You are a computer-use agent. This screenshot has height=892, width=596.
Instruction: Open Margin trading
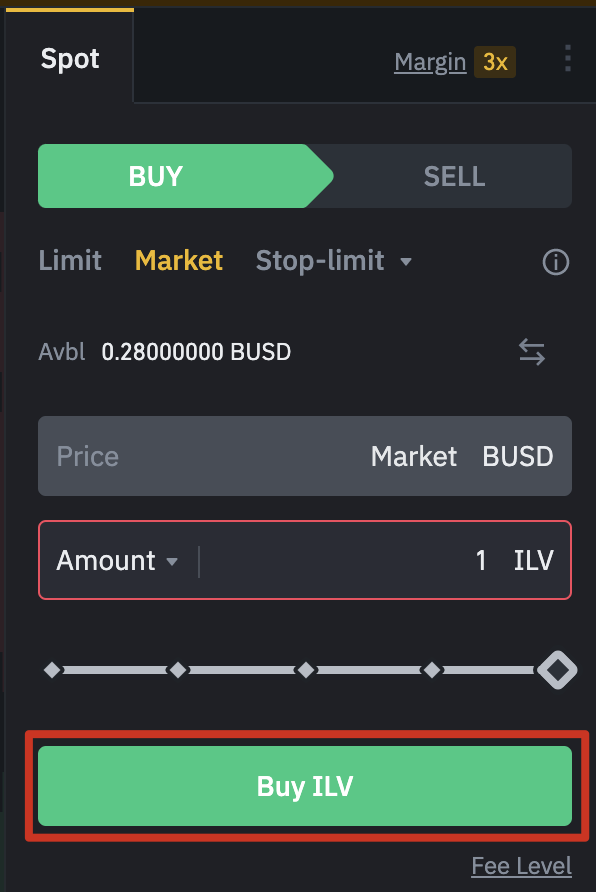pyautogui.click(x=430, y=62)
